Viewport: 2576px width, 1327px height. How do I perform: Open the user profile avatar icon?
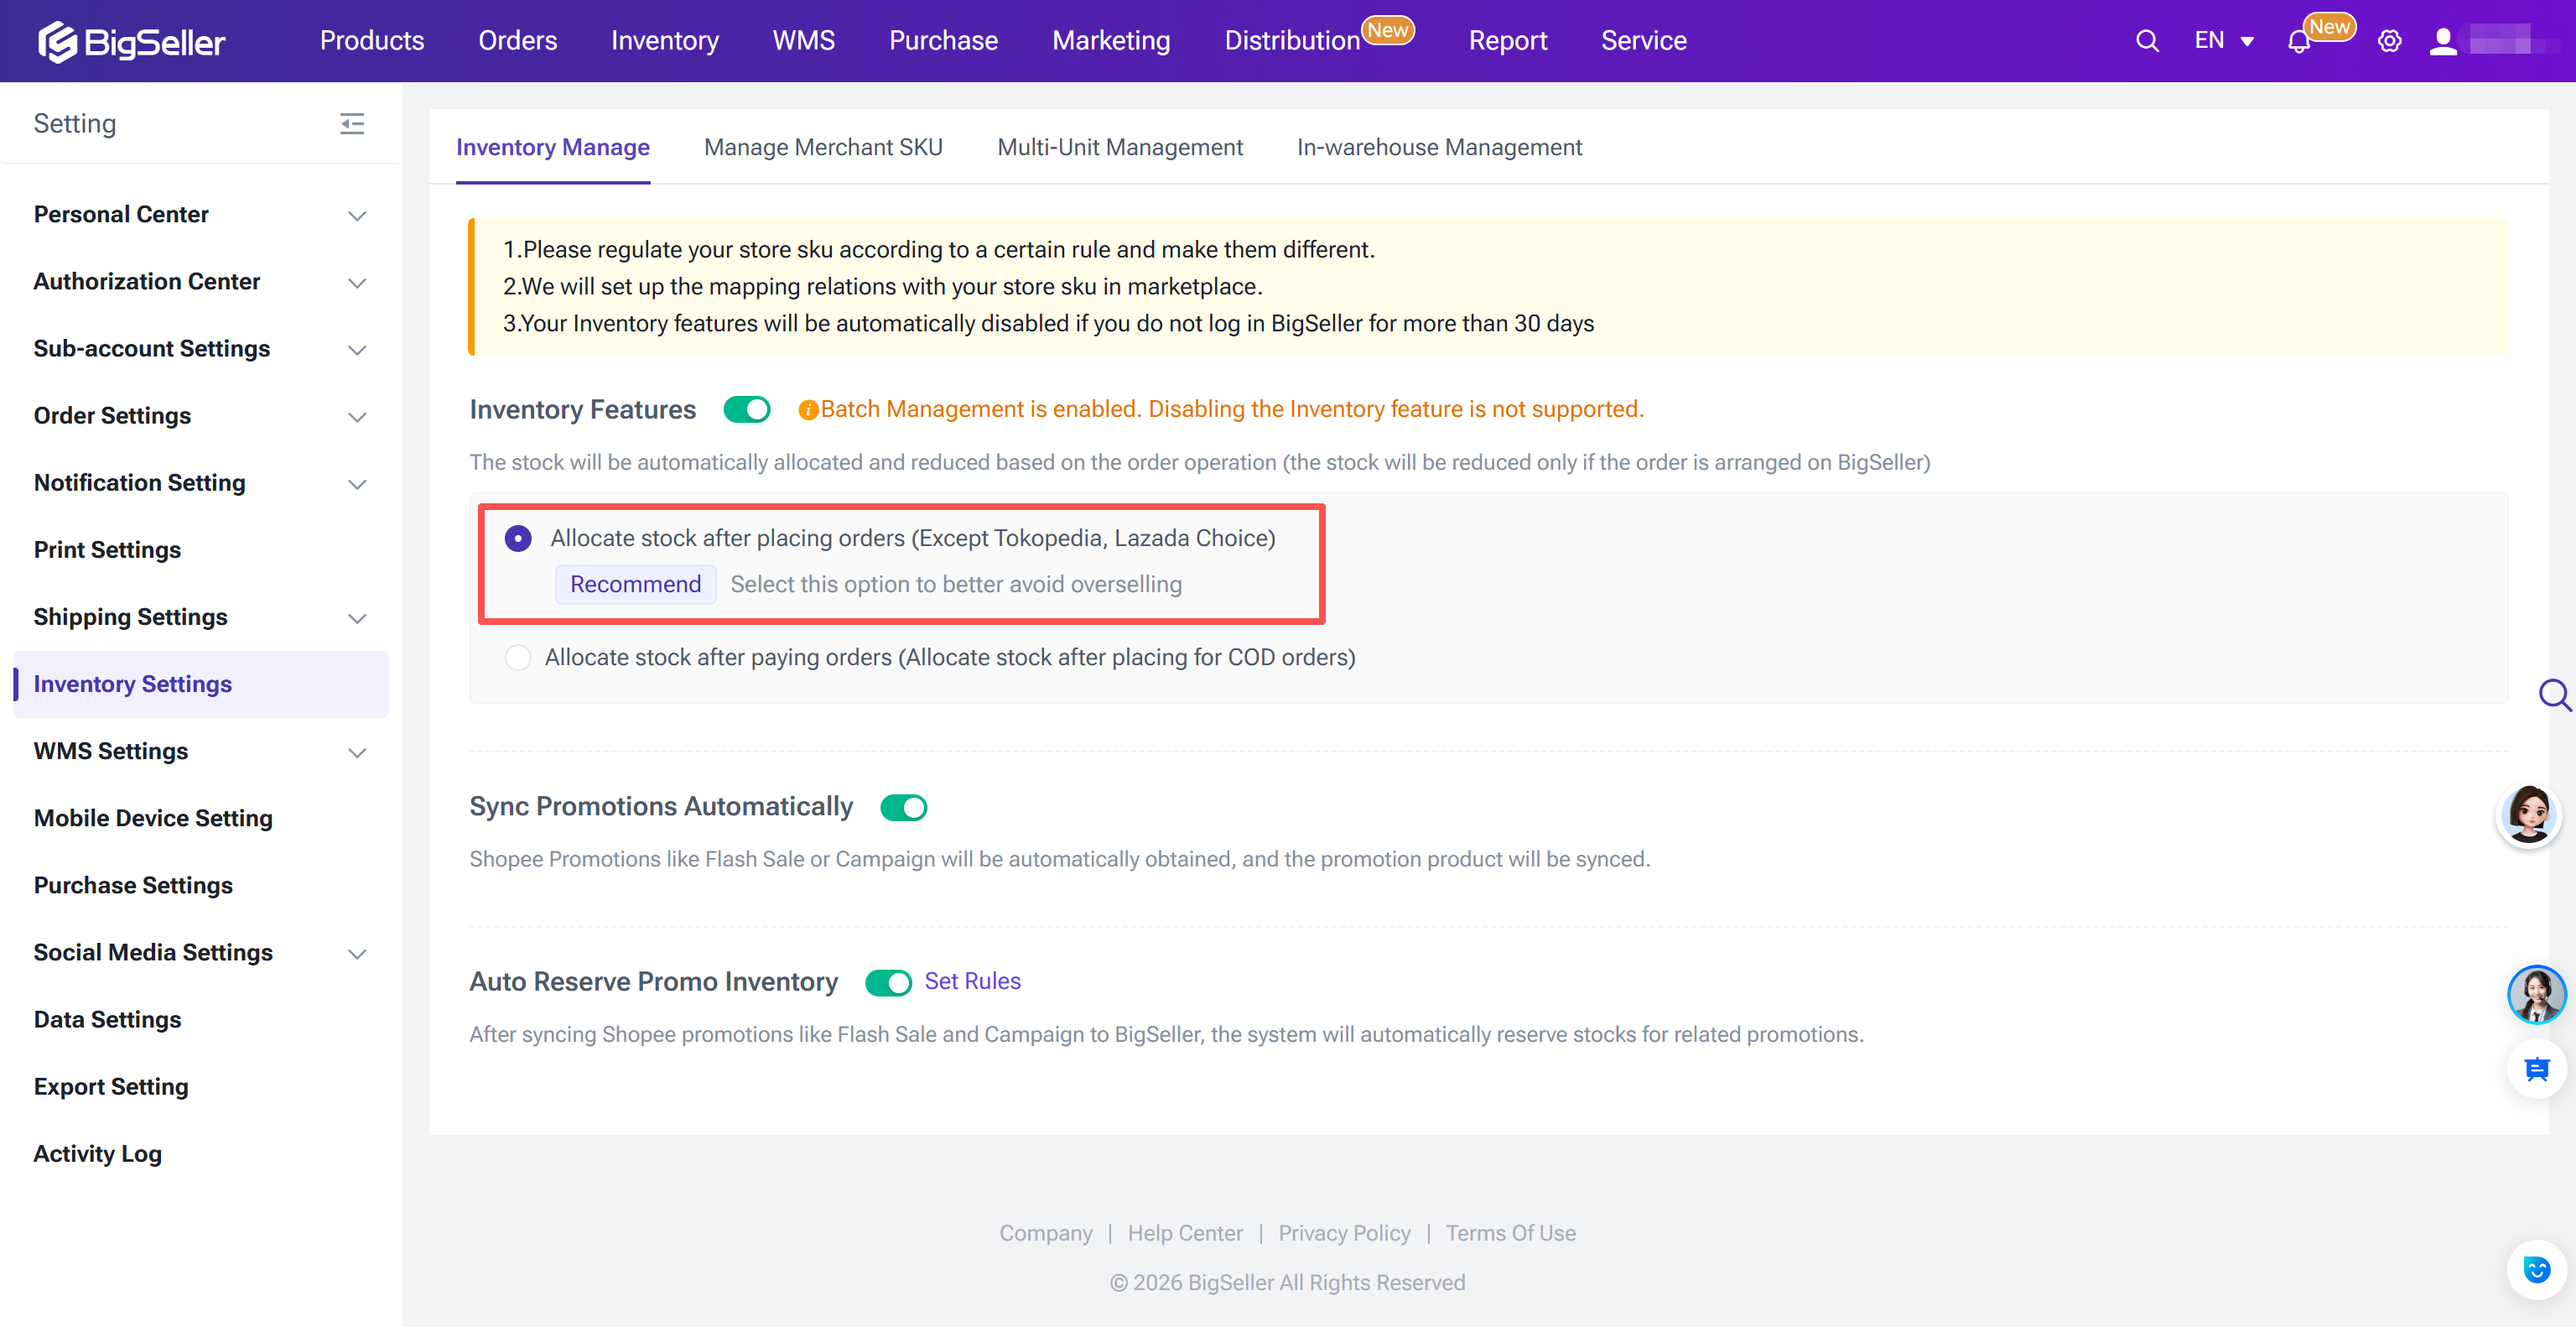click(x=2442, y=41)
